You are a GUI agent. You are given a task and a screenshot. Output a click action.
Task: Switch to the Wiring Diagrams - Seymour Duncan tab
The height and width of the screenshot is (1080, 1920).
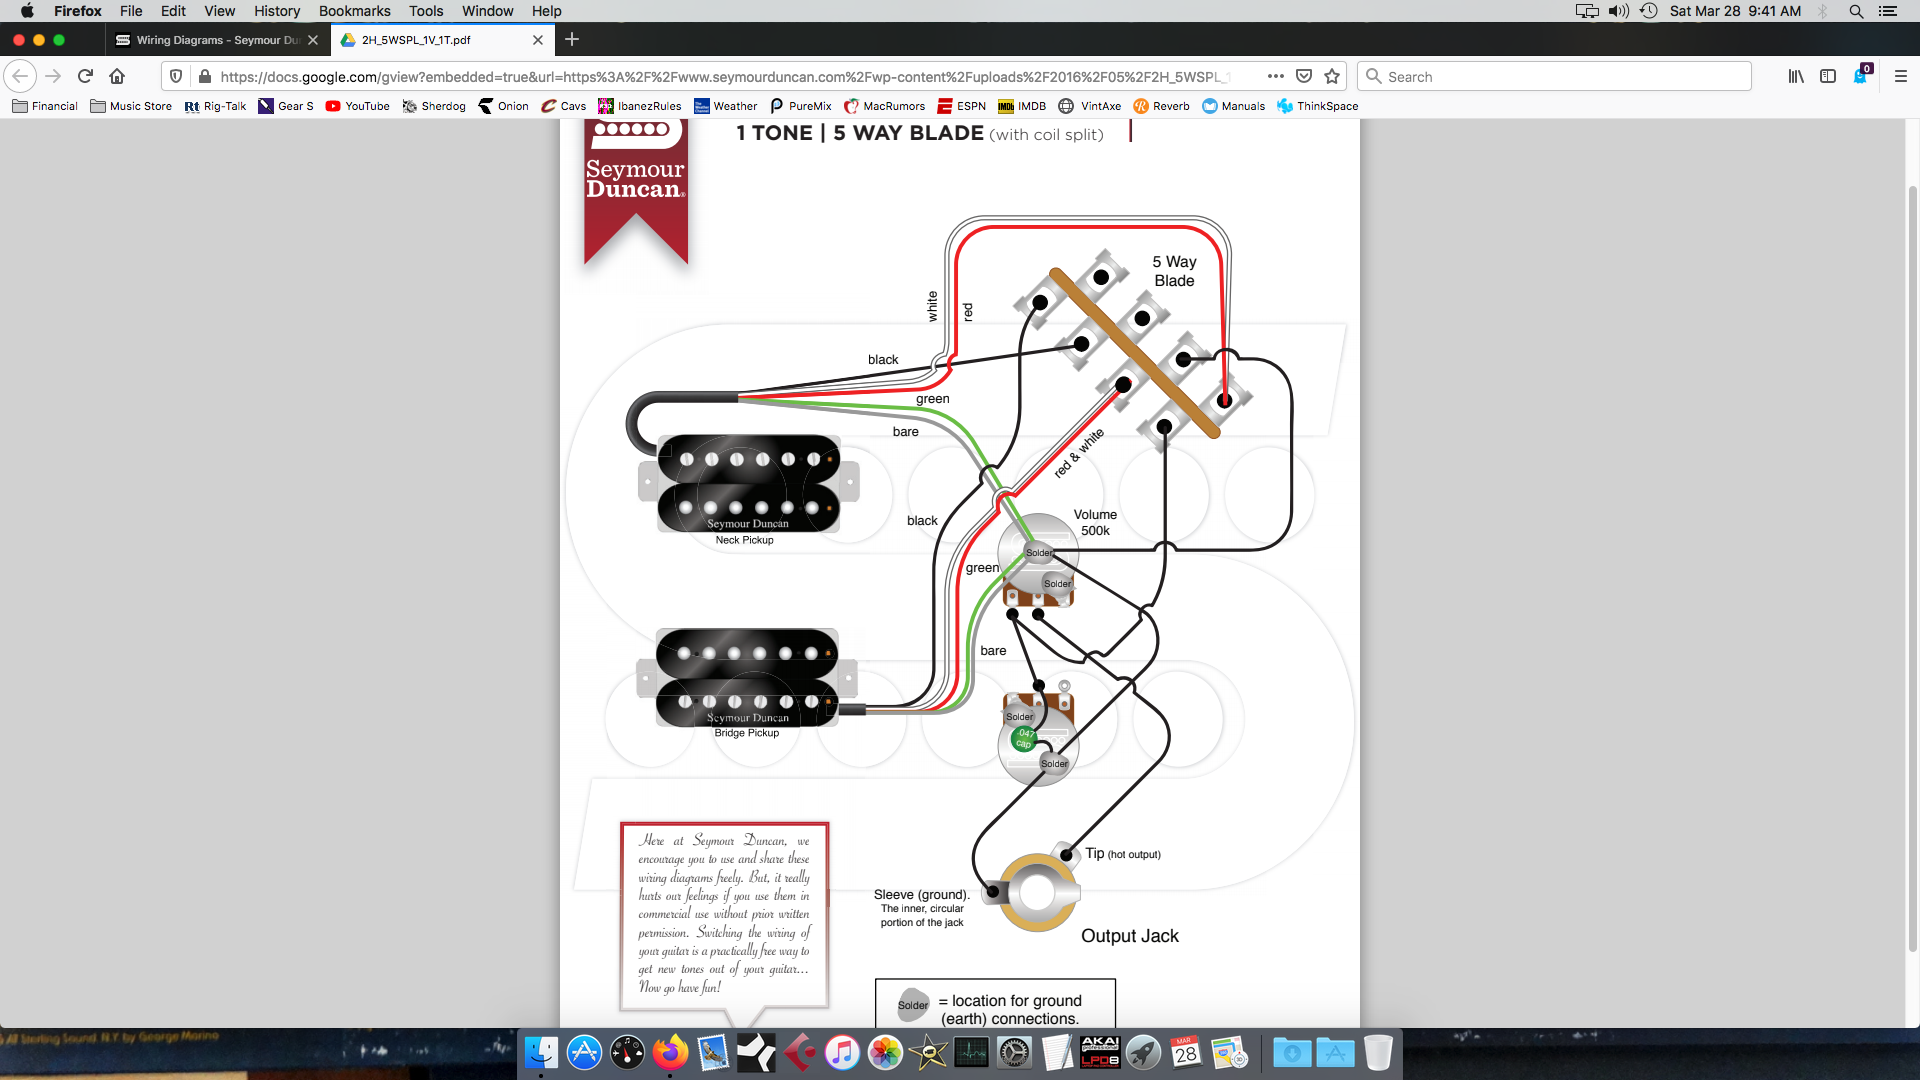(x=217, y=40)
